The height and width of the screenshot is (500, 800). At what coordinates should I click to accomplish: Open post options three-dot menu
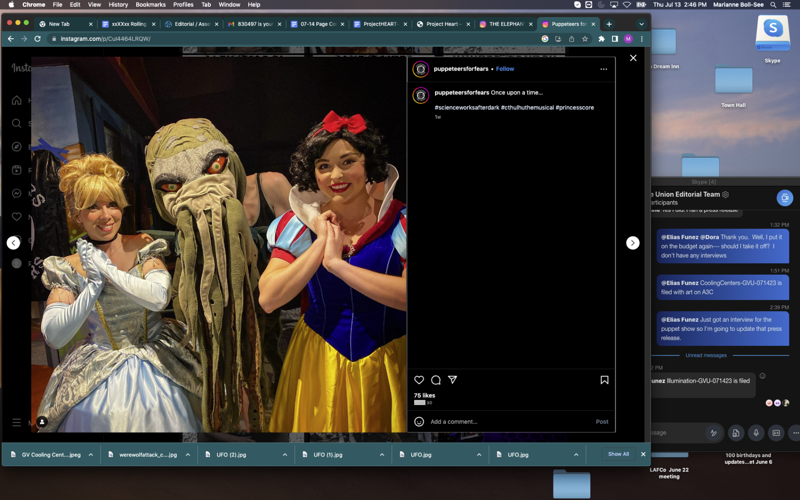pos(603,69)
